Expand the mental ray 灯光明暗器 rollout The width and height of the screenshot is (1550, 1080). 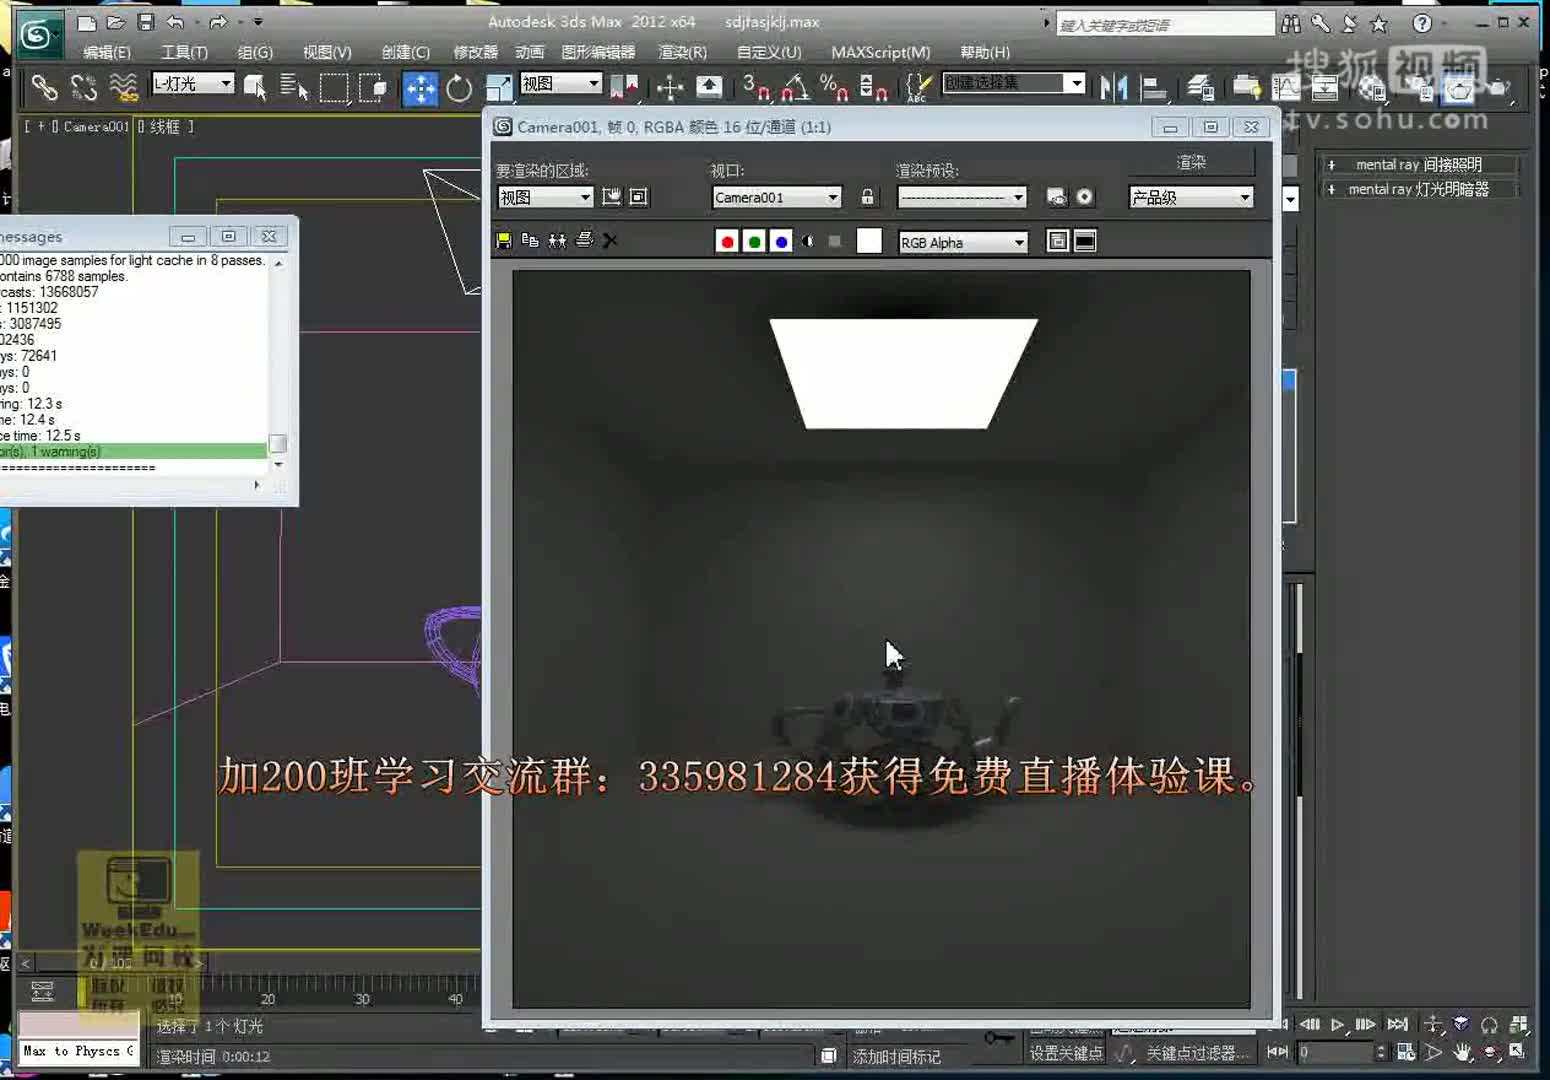pos(1420,189)
